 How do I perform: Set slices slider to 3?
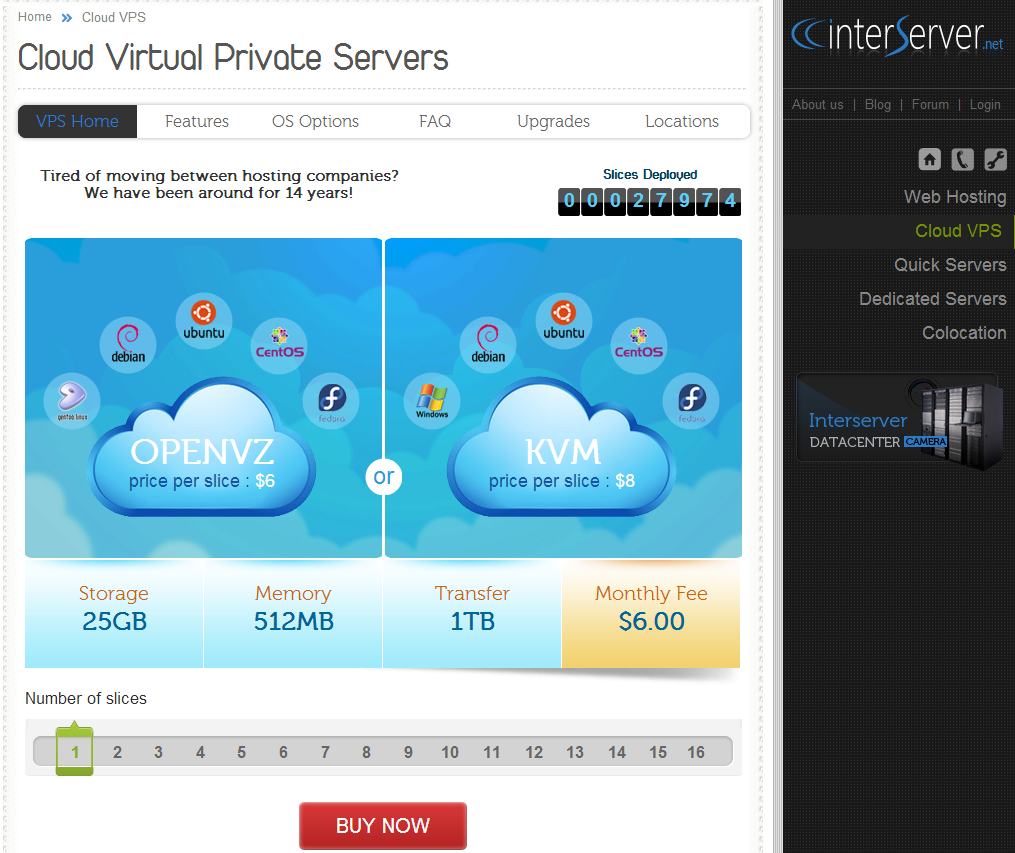[x=158, y=752]
